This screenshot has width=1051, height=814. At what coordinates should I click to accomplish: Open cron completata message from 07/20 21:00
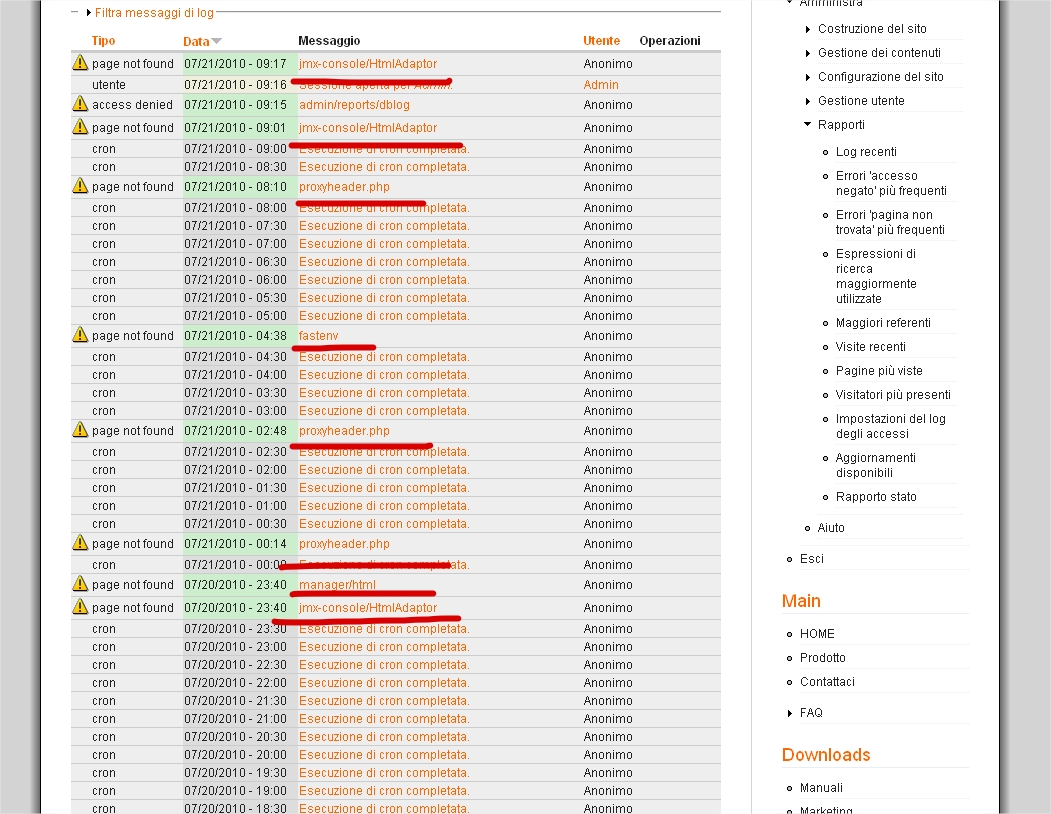coord(384,719)
